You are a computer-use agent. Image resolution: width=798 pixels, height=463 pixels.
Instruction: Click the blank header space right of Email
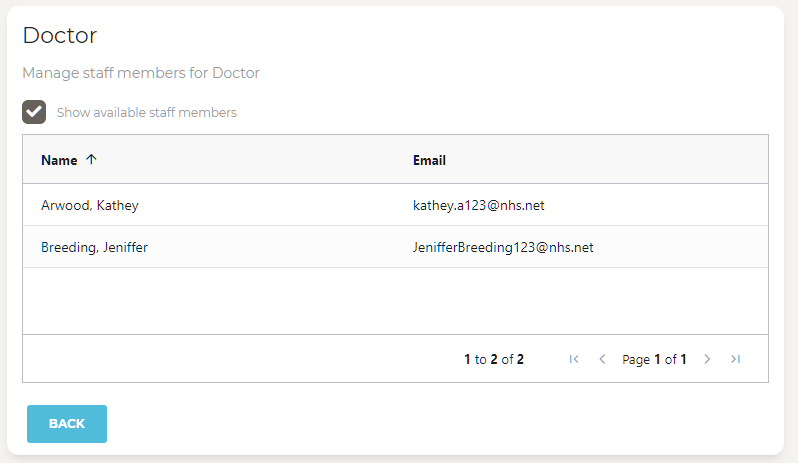[620, 160]
